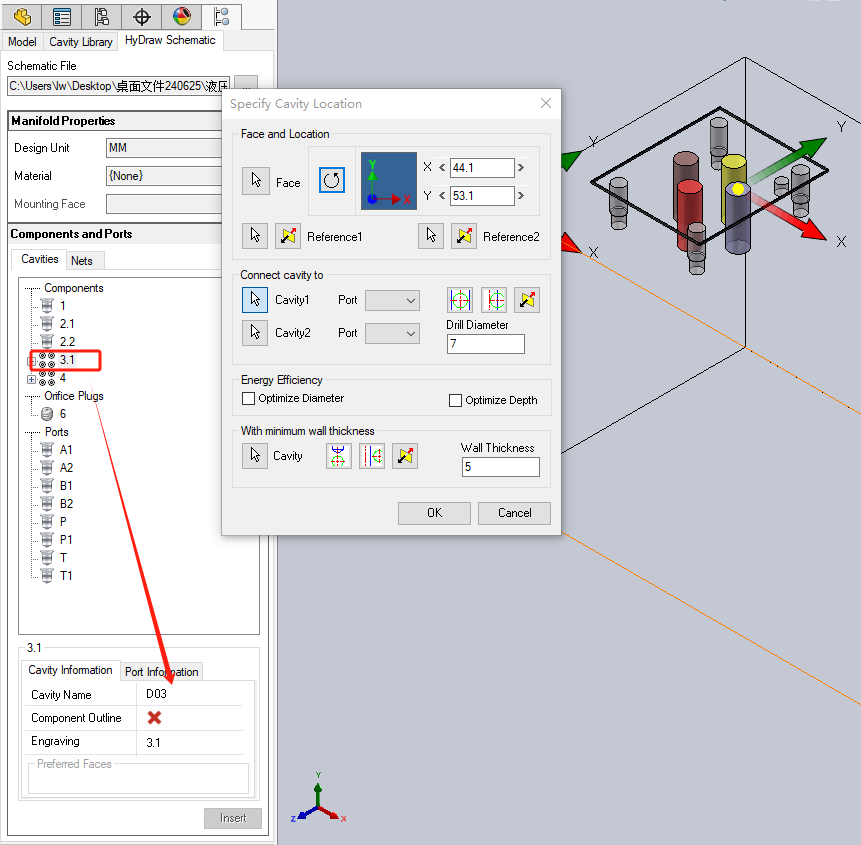Click the Wall Thickness input field
This screenshot has width=861, height=845.
click(x=500, y=467)
